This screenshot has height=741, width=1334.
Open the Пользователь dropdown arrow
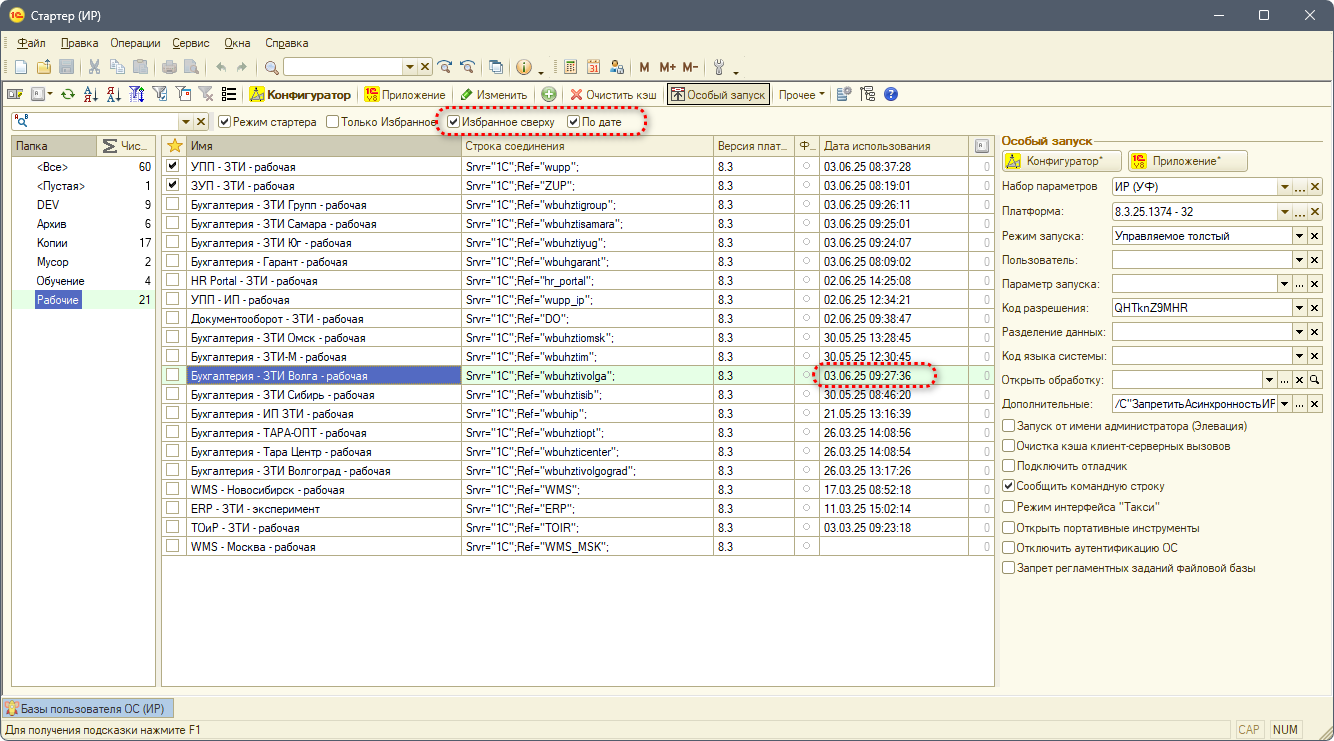(x=1300, y=259)
